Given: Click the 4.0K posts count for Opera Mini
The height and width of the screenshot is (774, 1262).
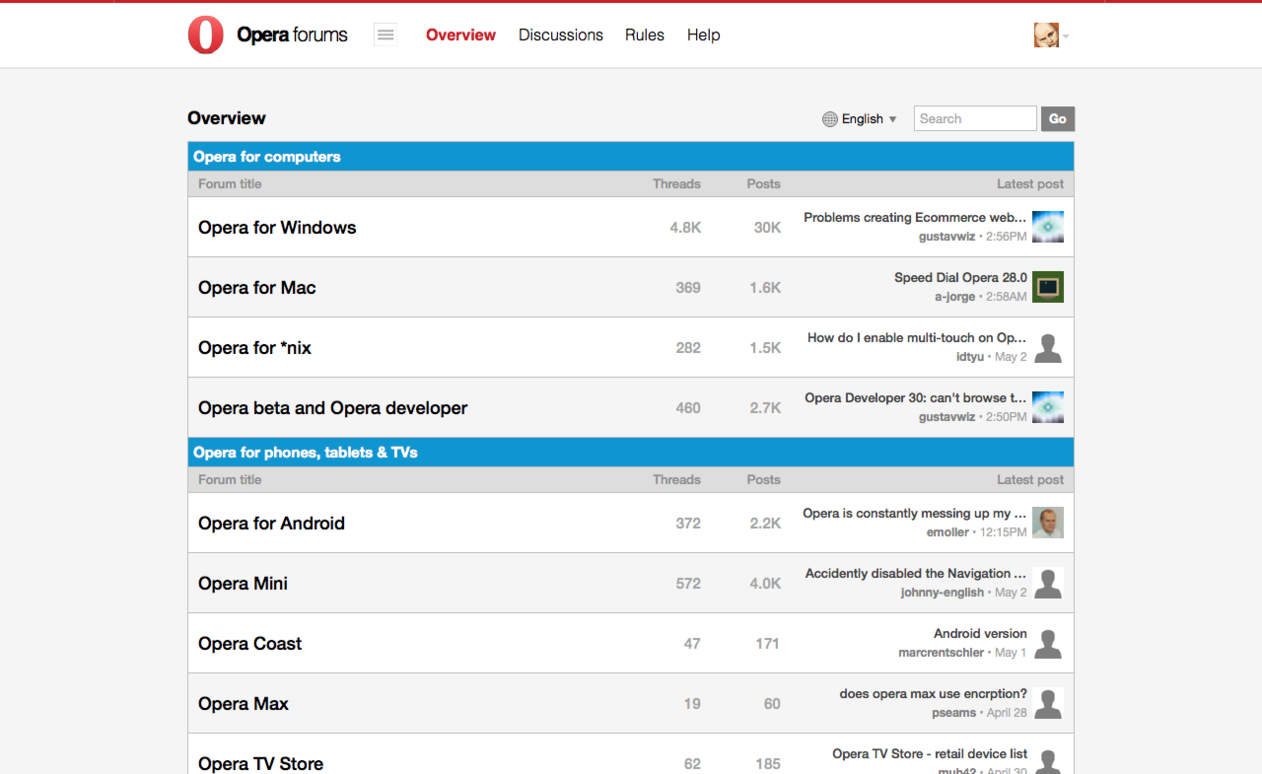Looking at the screenshot, I should pyautogui.click(x=765, y=584).
